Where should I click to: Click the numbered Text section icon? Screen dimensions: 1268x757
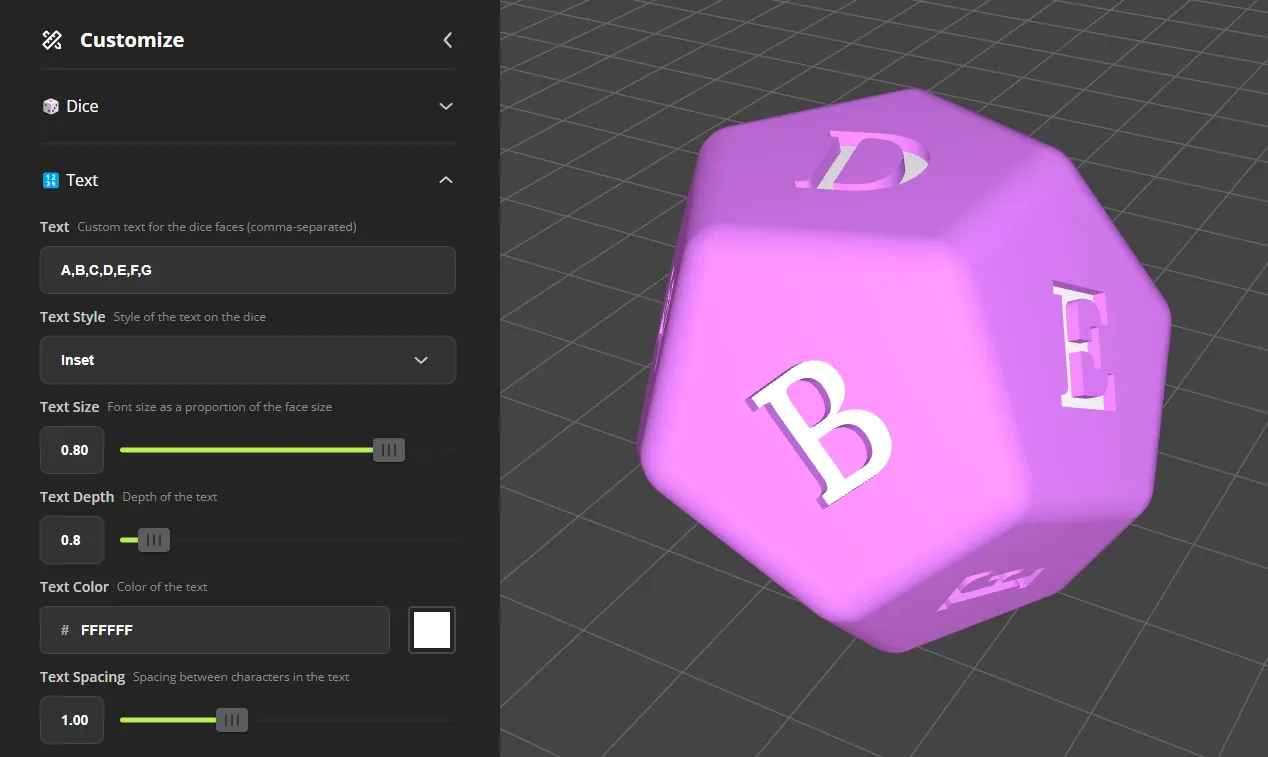pyautogui.click(x=49, y=180)
